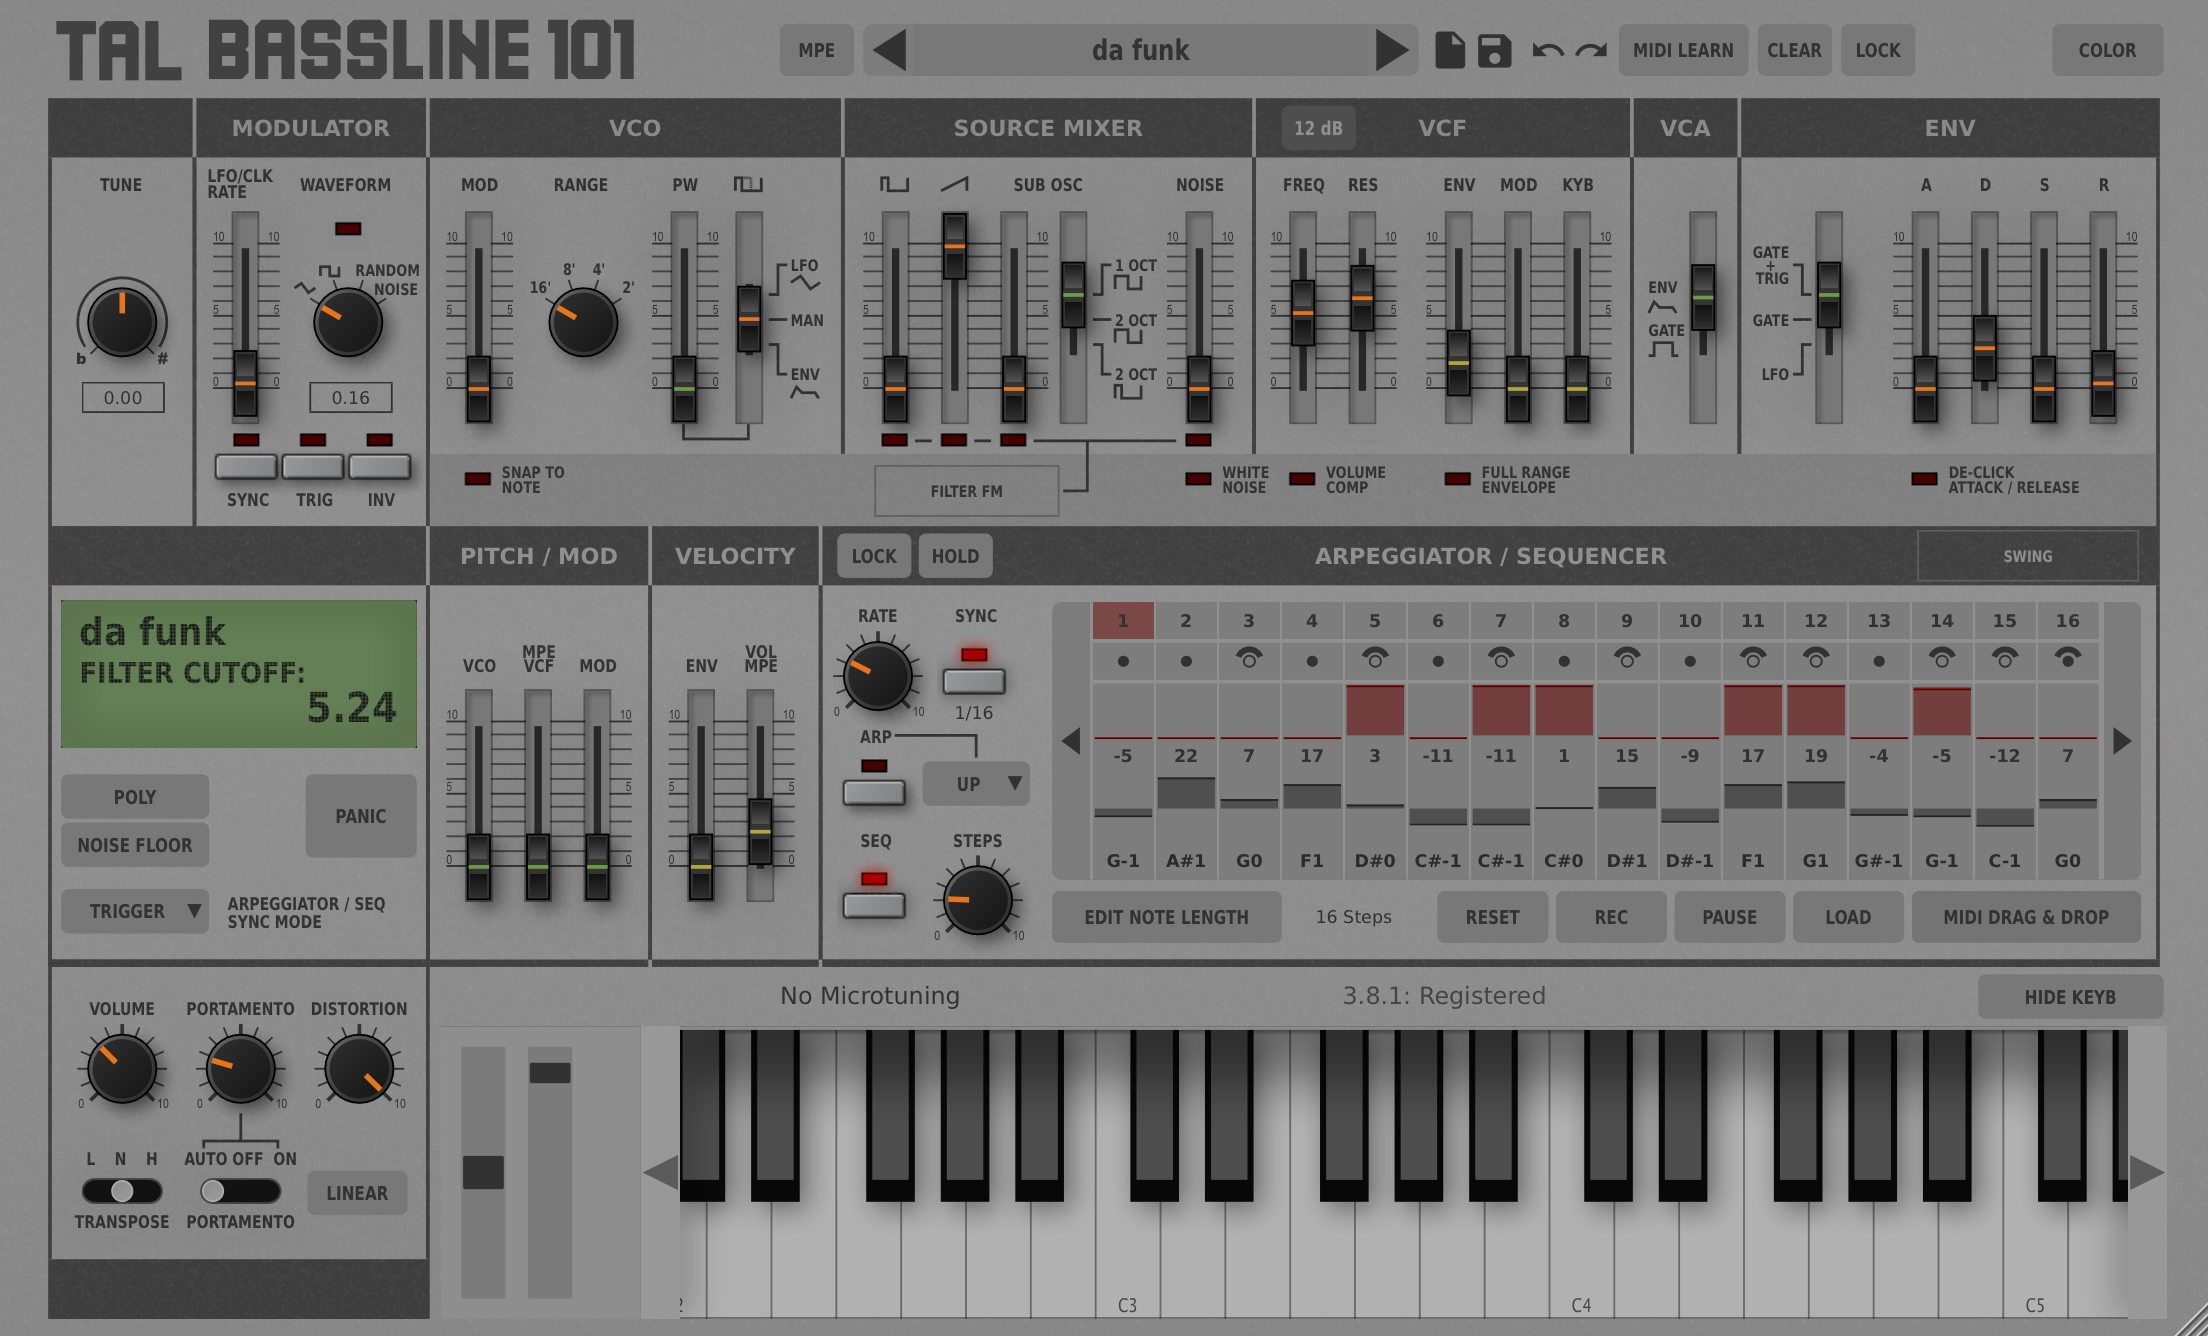Image resolution: width=2208 pixels, height=1336 pixels.
Task: Enable SYNC in the Modulator section
Action: pos(247,466)
